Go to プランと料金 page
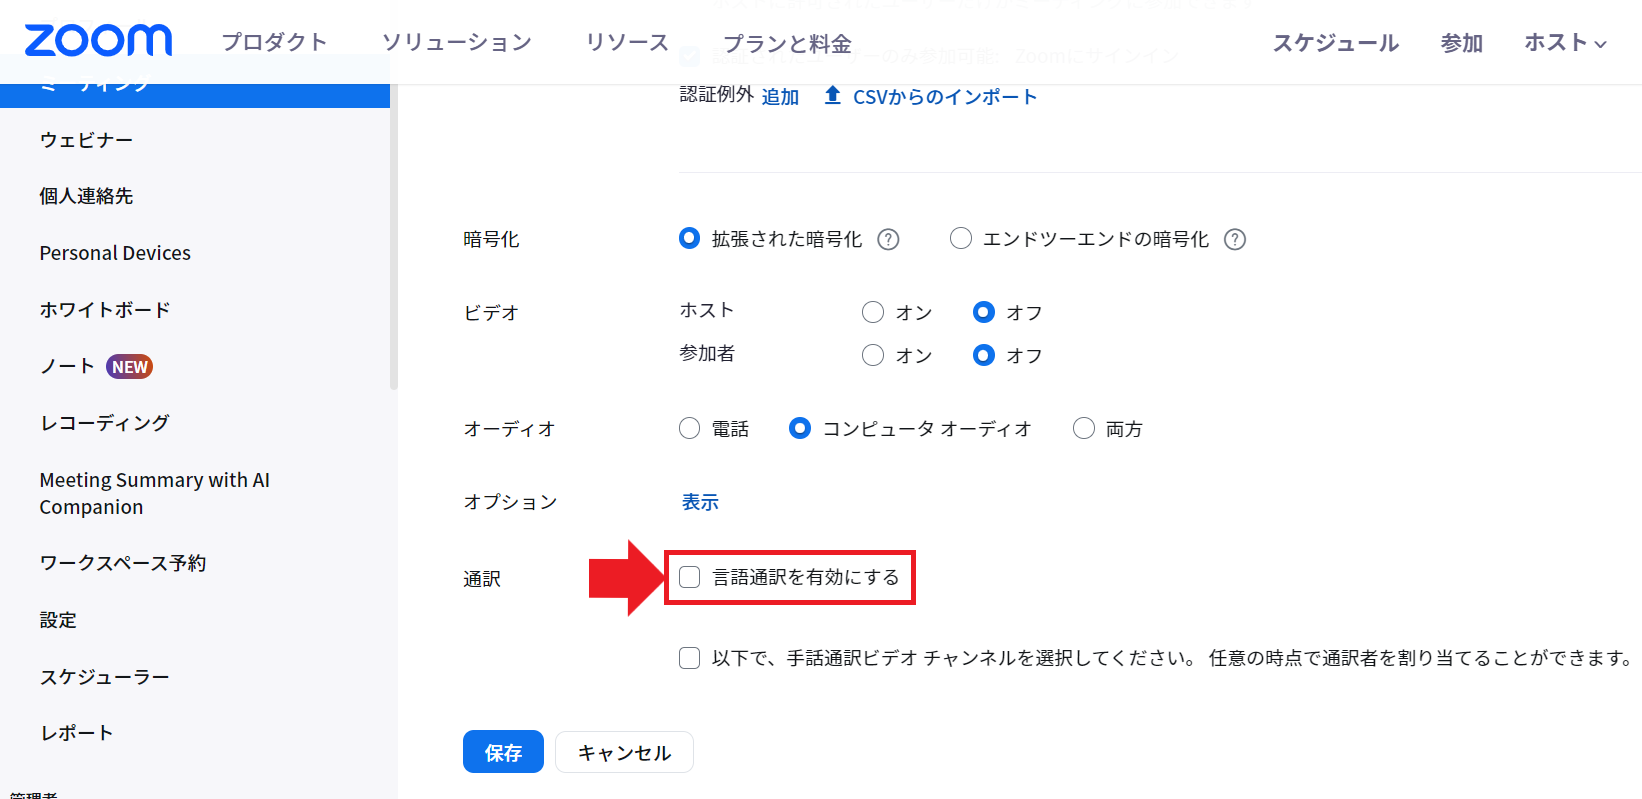This screenshot has width=1642, height=799. coord(787,43)
